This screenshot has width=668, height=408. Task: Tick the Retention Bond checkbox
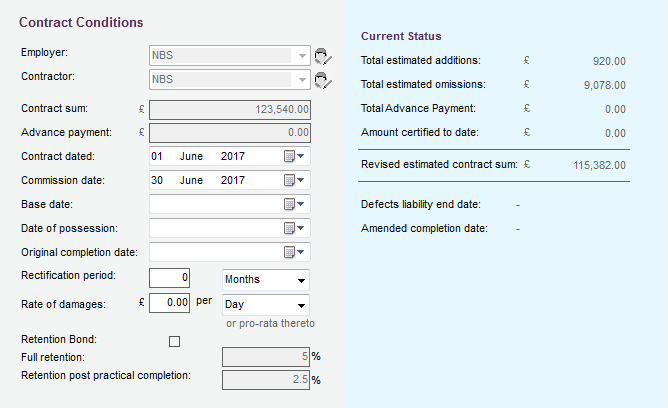click(x=174, y=342)
